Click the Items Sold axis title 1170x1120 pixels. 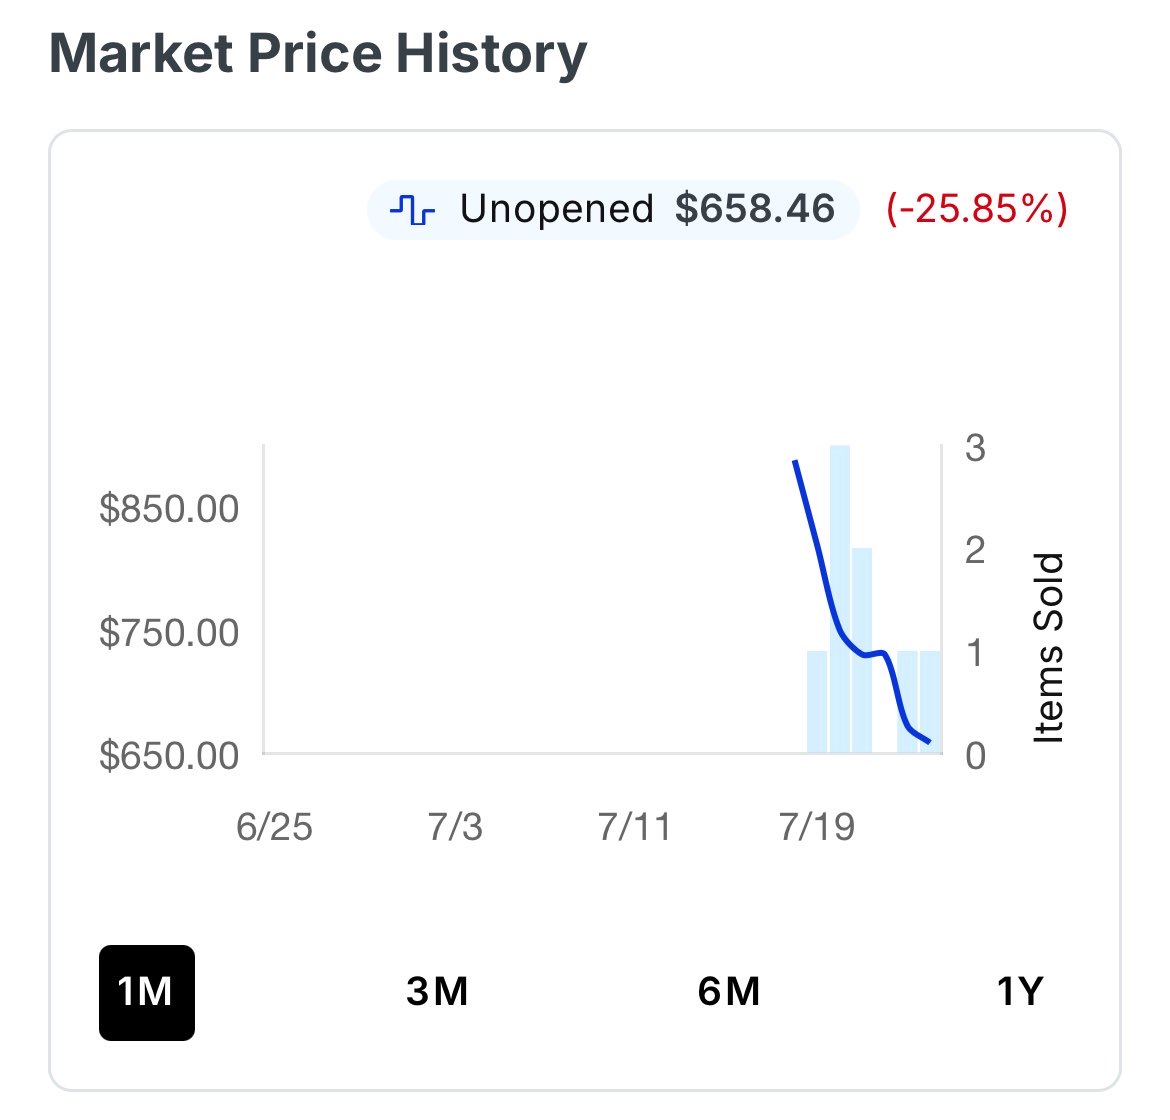[x=1048, y=648]
